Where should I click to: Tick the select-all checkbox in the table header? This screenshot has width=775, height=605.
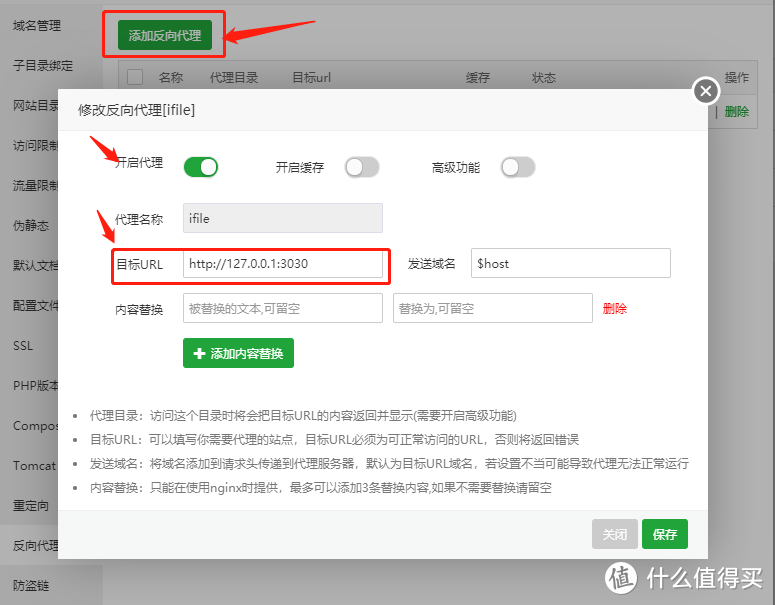click(135, 77)
